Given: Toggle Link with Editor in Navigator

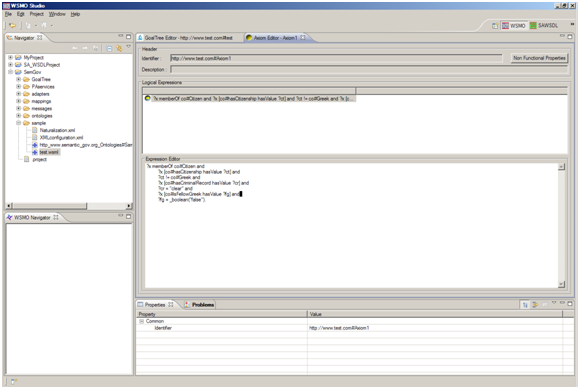Looking at the screenshot, I should pos(119,48).
